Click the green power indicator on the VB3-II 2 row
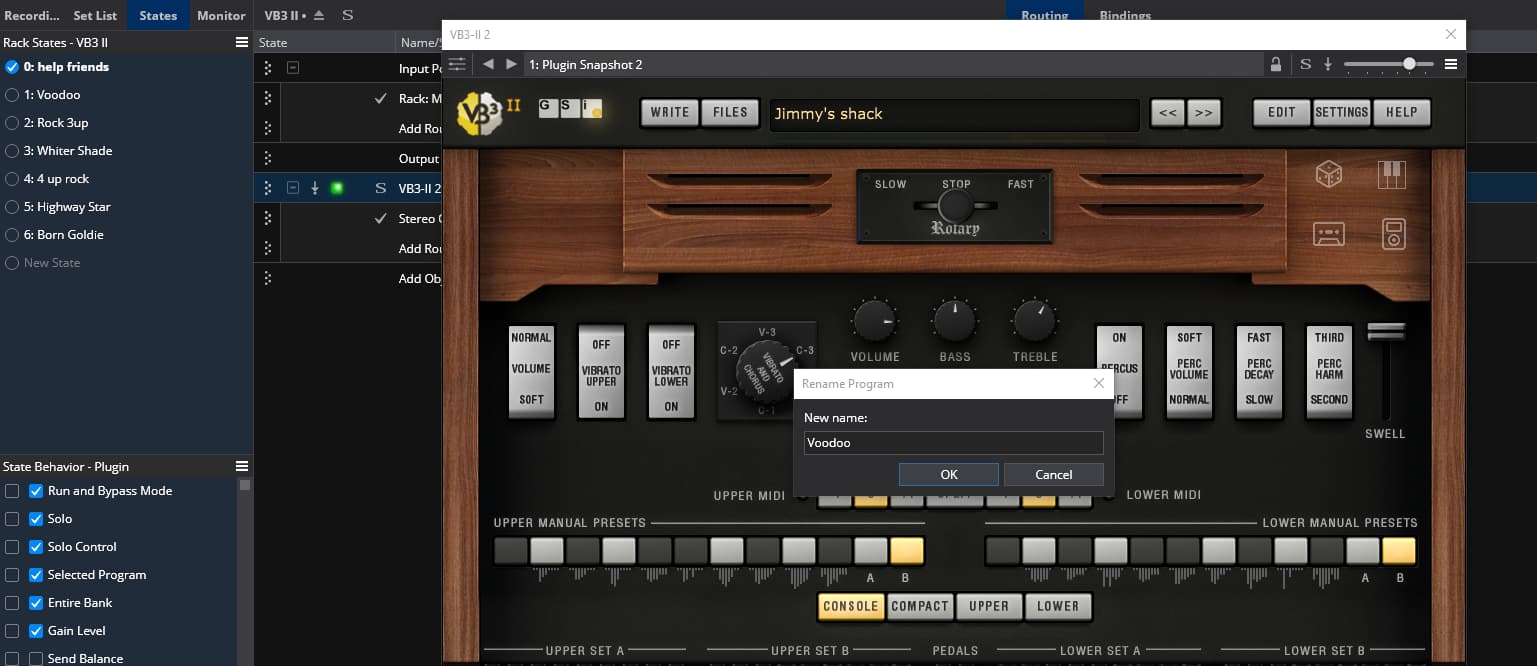1537x666 pixels. (x=337, y=188)
